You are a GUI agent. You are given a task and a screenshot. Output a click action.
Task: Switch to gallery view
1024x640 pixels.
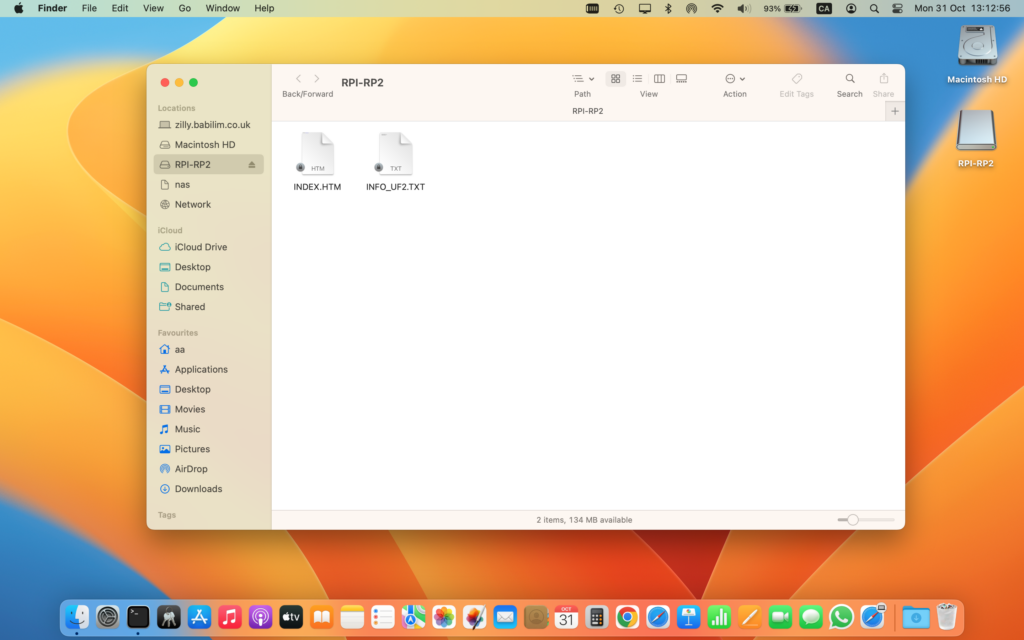681,79
